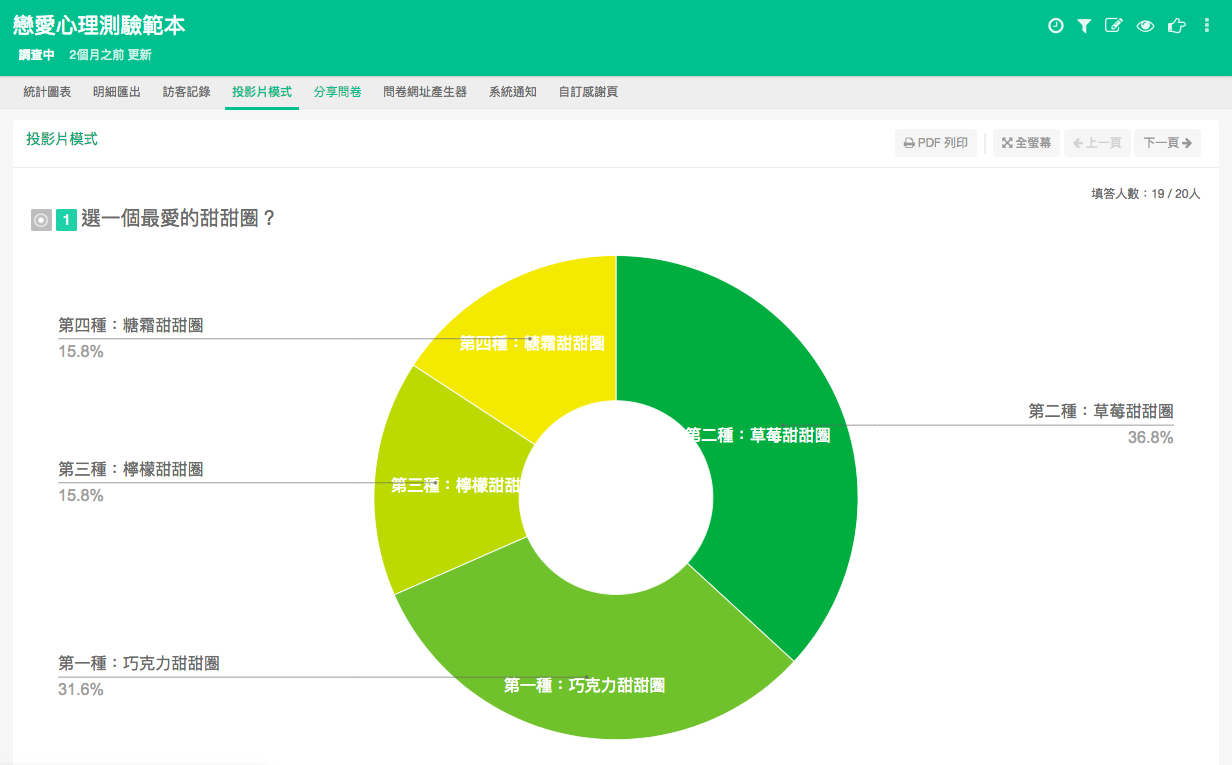Open the filter funnel icon

coord(1084,26)
